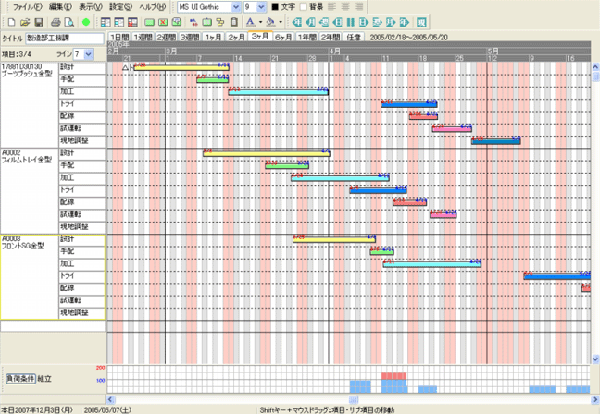Image resolution: width=600 pixels, height=415 pixels.
Task: Click the Print icon in toolbar
Action: coord(53,21)
